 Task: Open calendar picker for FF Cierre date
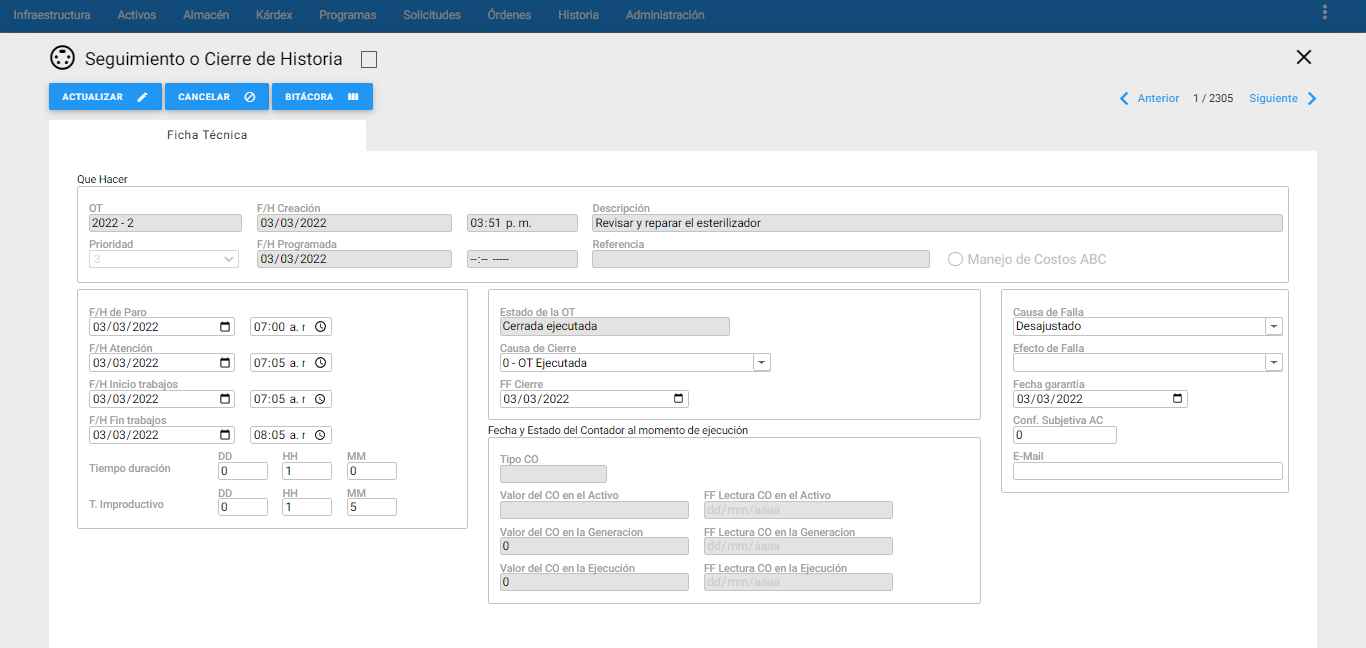pos(679,399)
